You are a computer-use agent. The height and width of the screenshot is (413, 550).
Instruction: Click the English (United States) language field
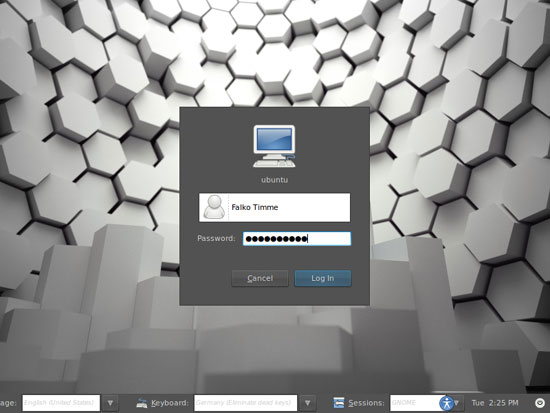tap(61, 403)
